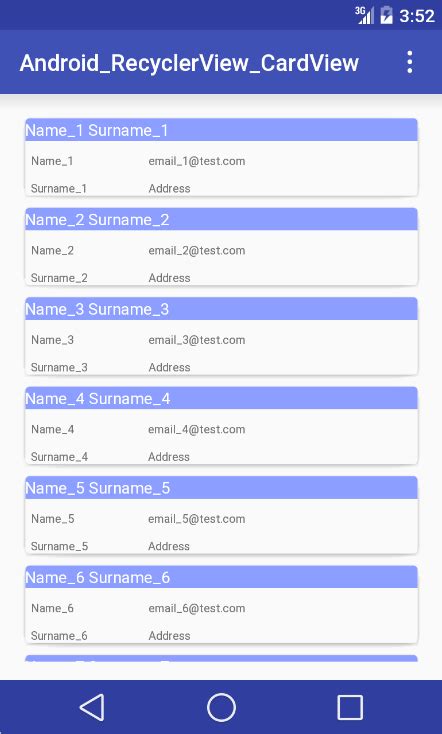Click the email_2@test.com text
Screen dimensions: 442x734
click(197, 250)
